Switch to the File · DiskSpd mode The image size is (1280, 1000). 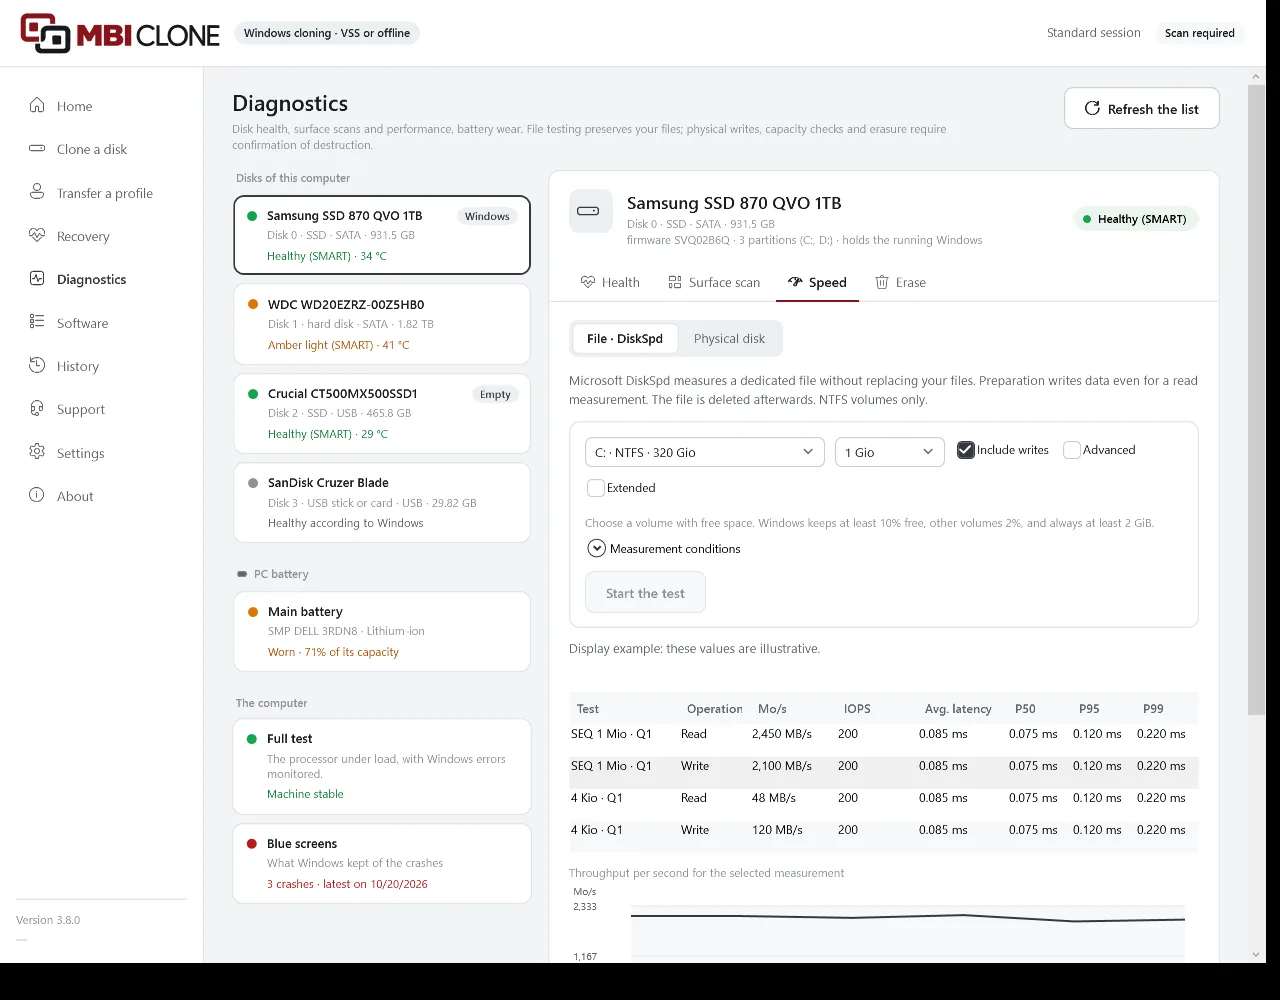click(x=625, y=338)
